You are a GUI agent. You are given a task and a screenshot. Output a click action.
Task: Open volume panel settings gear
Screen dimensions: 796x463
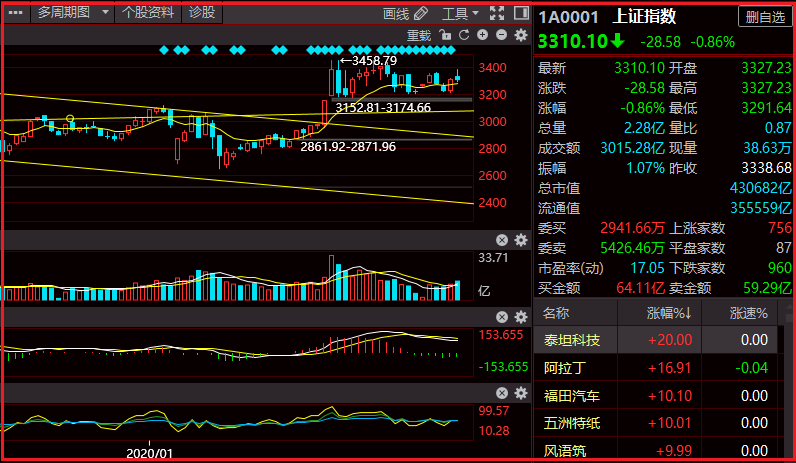(520, 240)
